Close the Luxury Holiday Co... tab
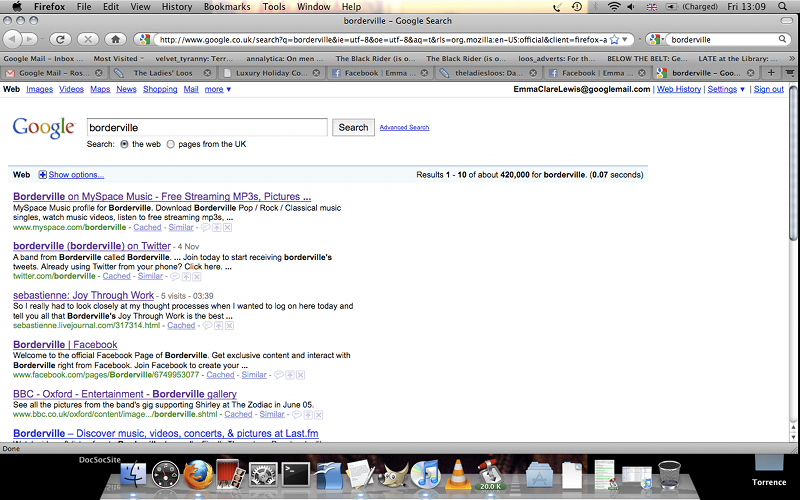 point(316,73)
